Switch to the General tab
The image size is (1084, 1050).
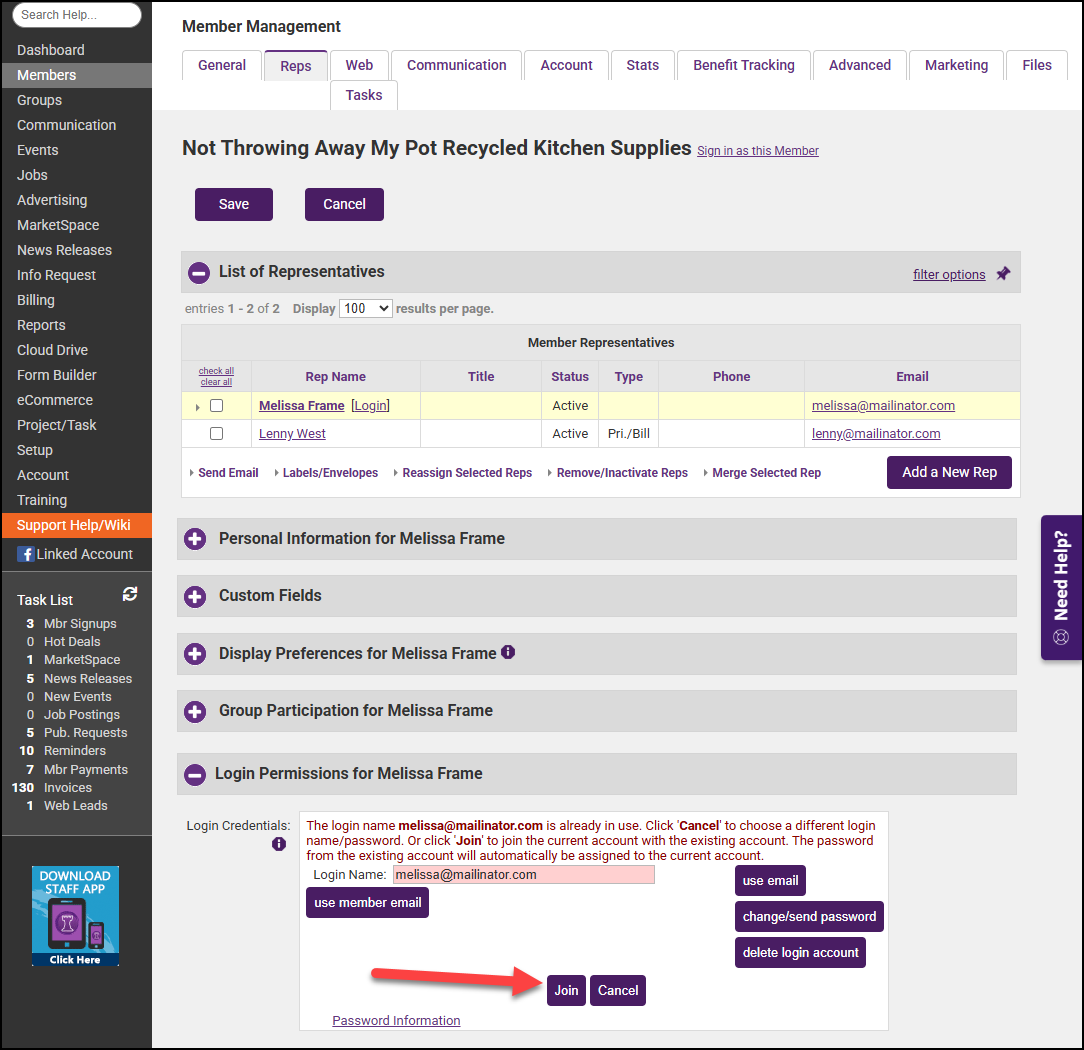[x=222, y=65]
